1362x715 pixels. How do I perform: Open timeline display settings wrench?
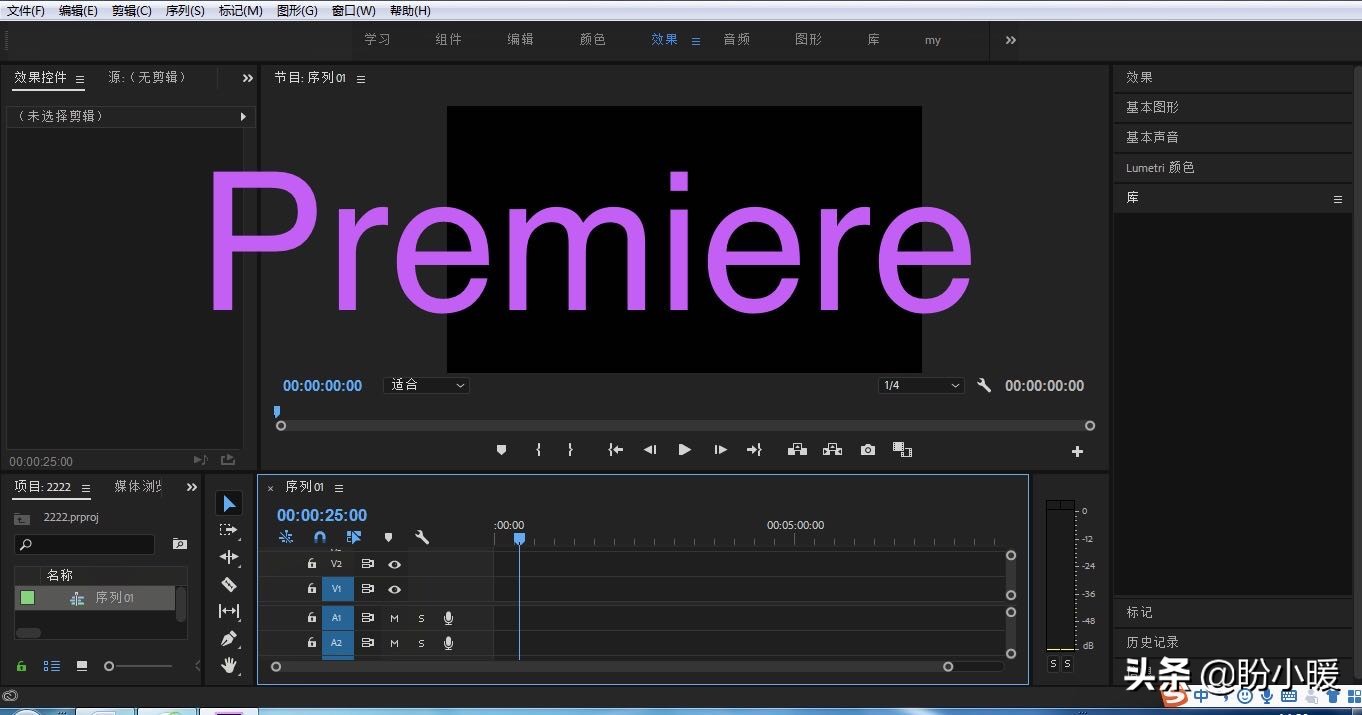click(422, 537)
